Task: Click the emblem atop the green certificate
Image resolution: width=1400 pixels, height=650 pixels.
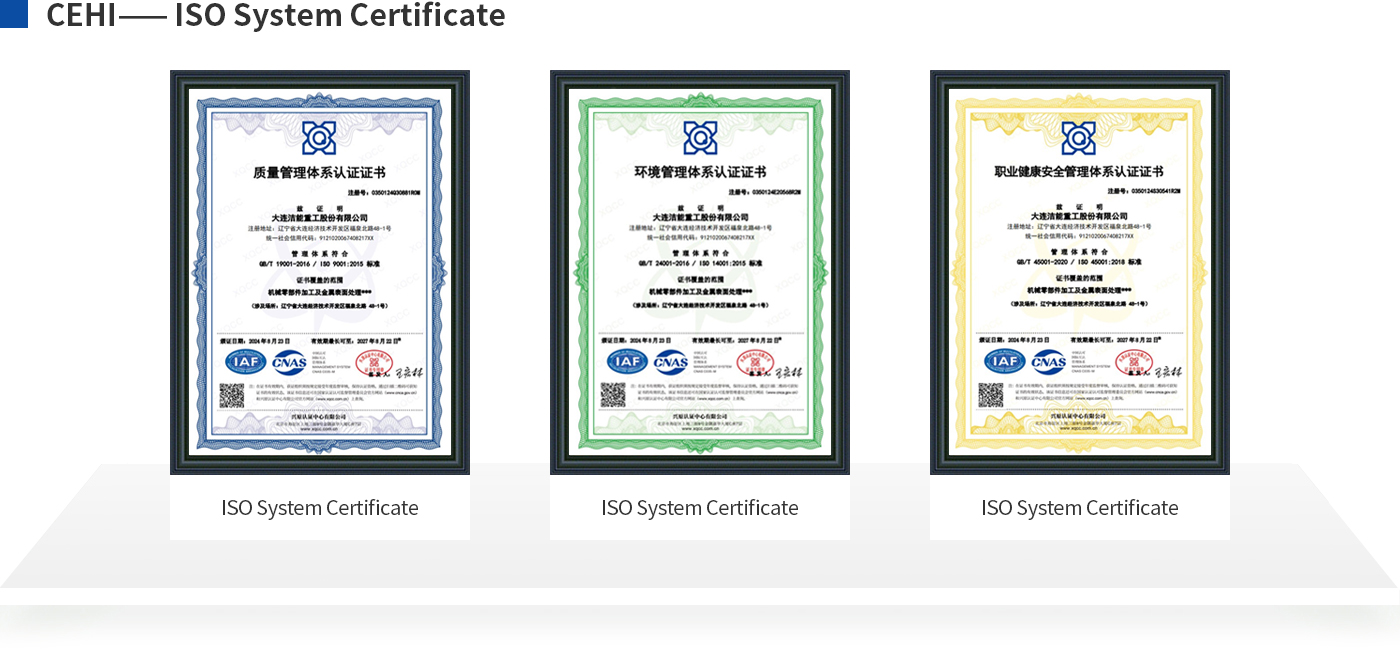Action: tap(700, 138)
